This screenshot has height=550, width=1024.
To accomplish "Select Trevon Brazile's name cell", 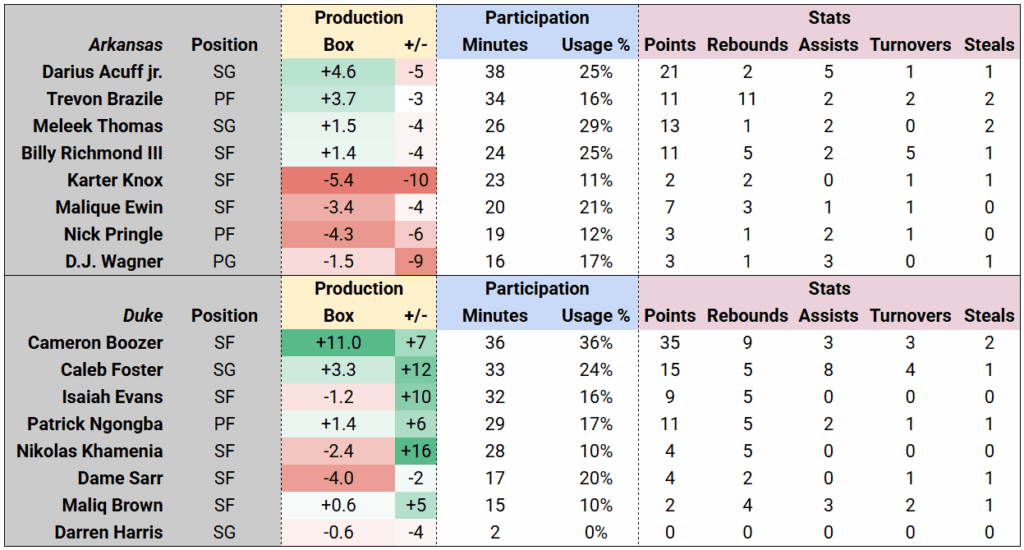I will [104, 99].
